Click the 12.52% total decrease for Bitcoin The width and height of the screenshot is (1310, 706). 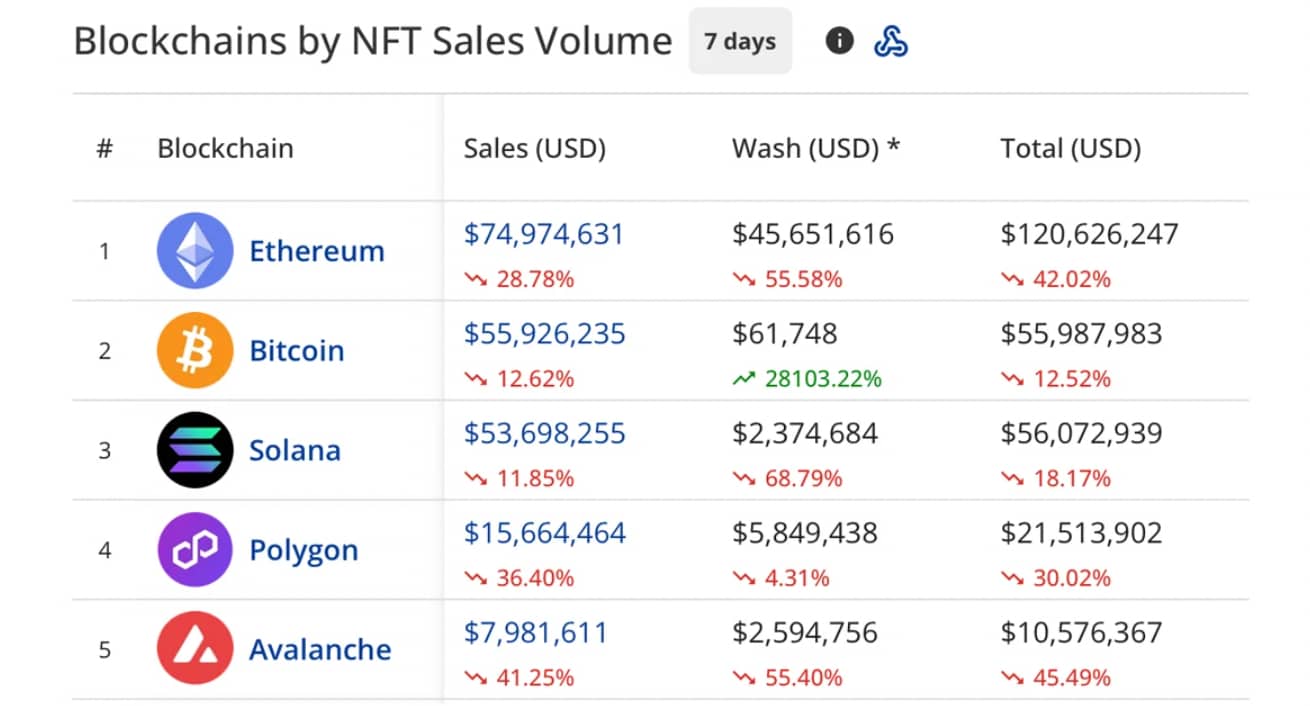coord(1056,379)
